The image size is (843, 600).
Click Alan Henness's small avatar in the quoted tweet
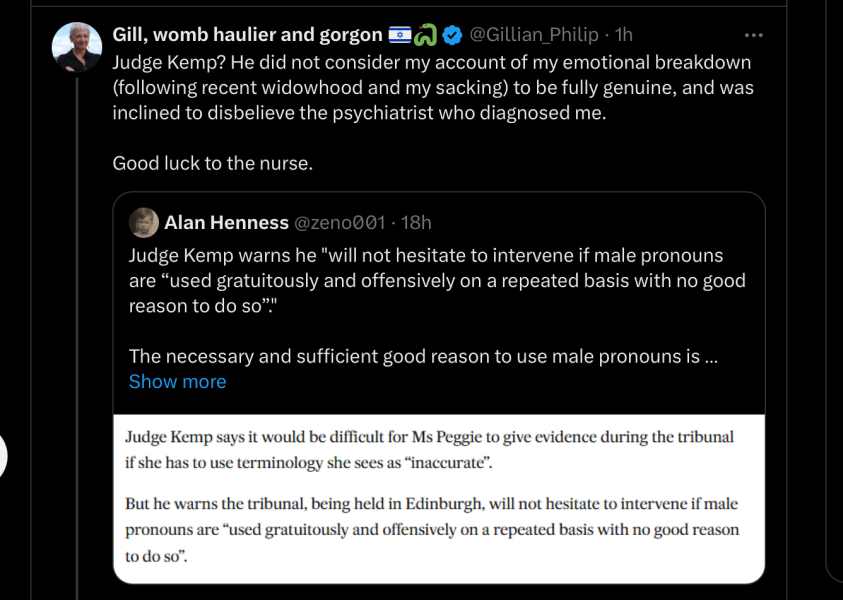pyautogui.click(x=144, y=222)
